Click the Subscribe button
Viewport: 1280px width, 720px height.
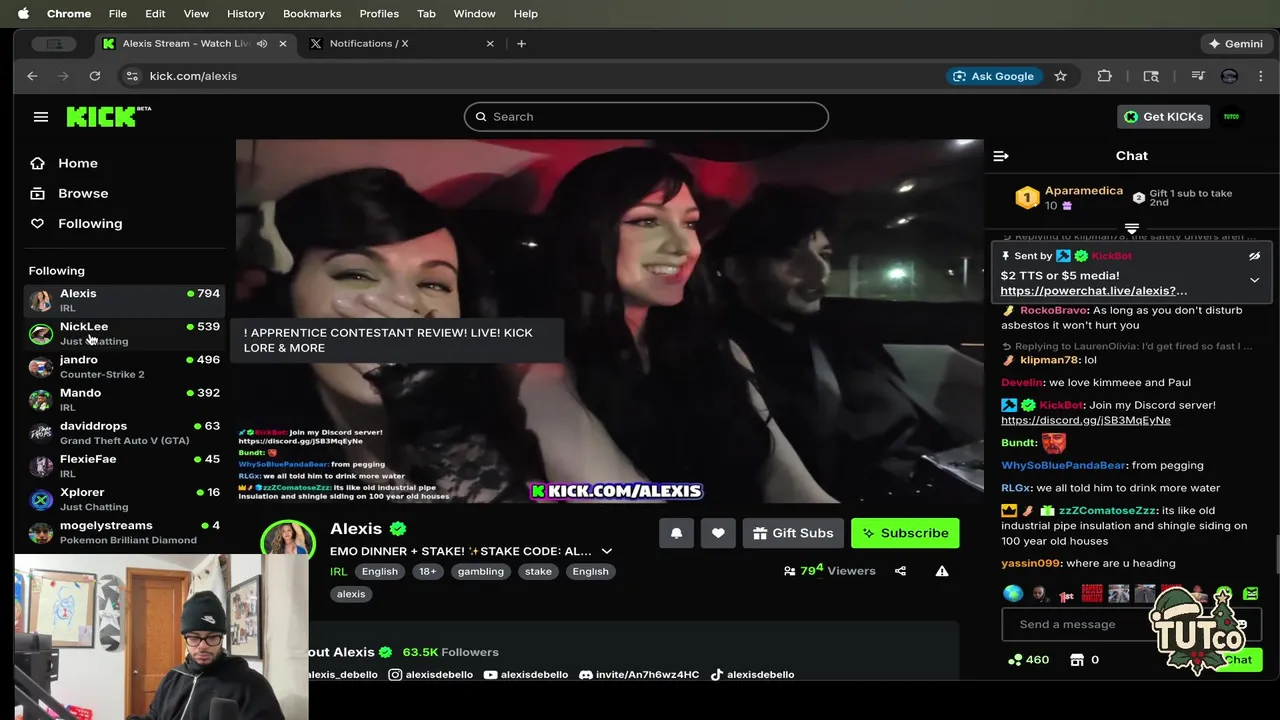click(x=905, y=533)
